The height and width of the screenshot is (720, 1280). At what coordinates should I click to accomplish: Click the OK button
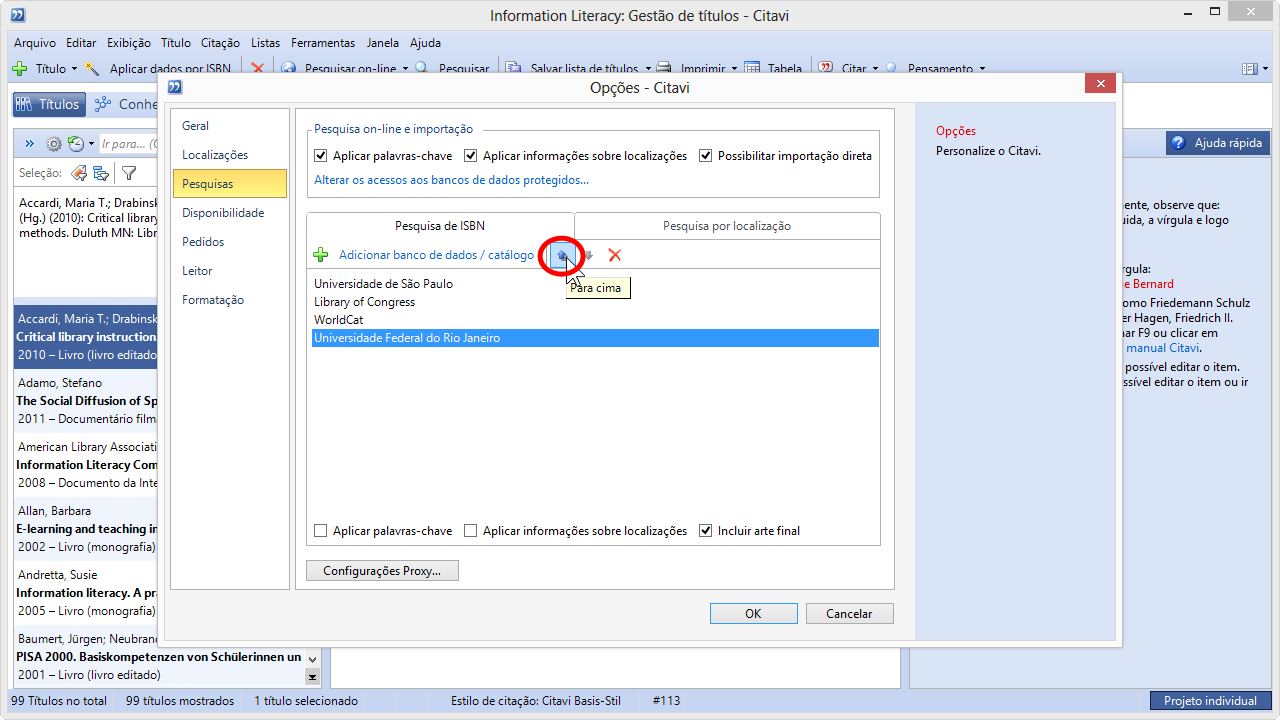(754, 614)
